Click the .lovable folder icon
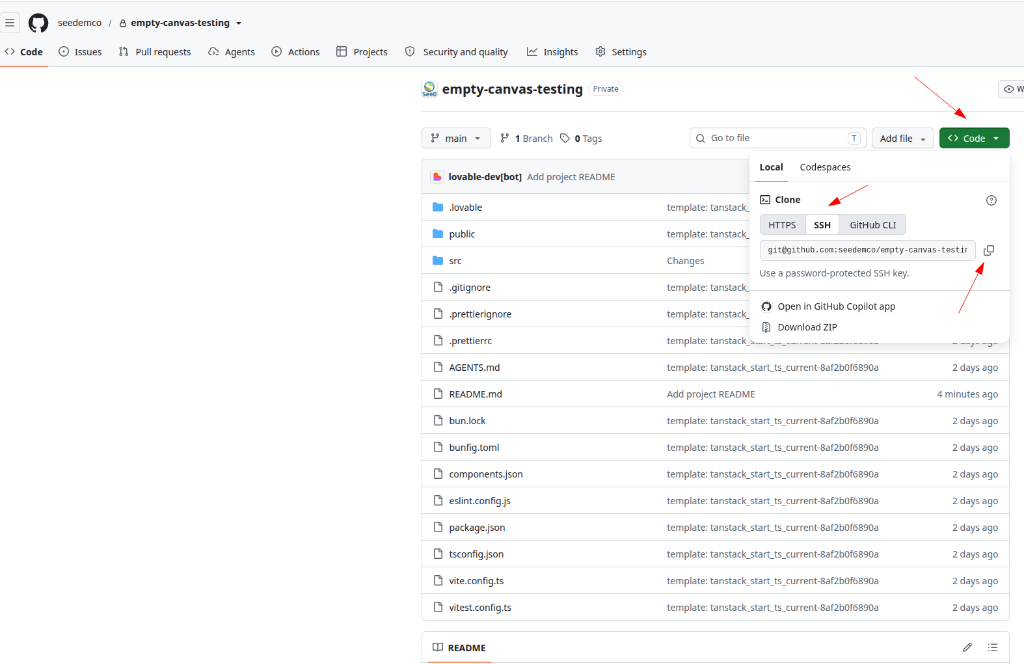This screenshot has height=664, width=1024. tap(438, 207)
